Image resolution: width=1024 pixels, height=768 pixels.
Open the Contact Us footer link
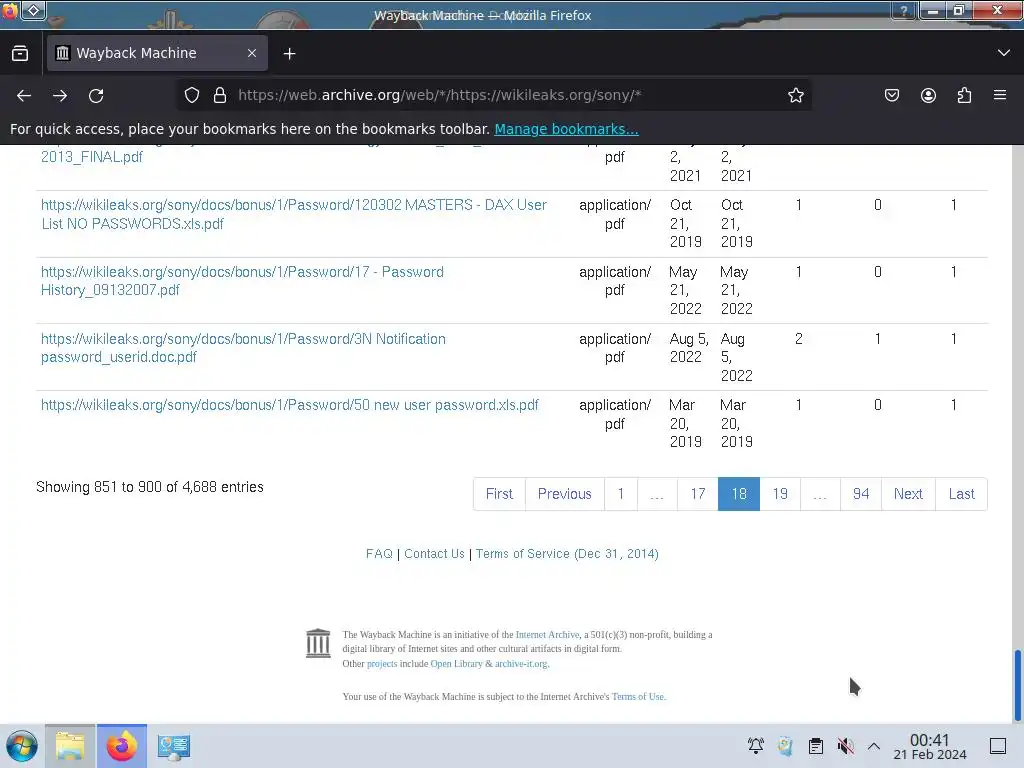[x=434, y=554]
